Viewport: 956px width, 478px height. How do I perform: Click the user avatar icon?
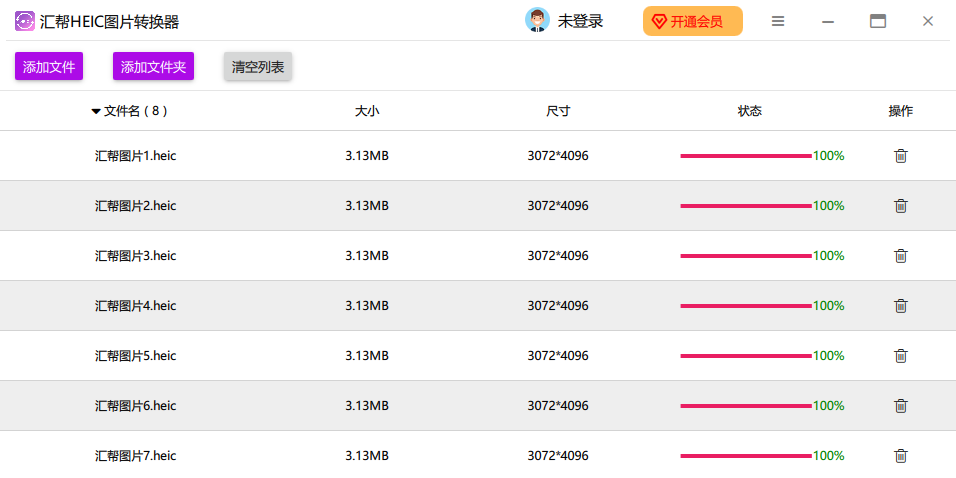537,21
